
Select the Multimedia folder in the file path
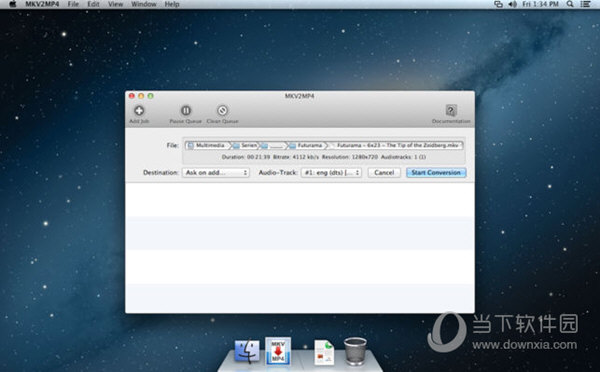point(207,145)
